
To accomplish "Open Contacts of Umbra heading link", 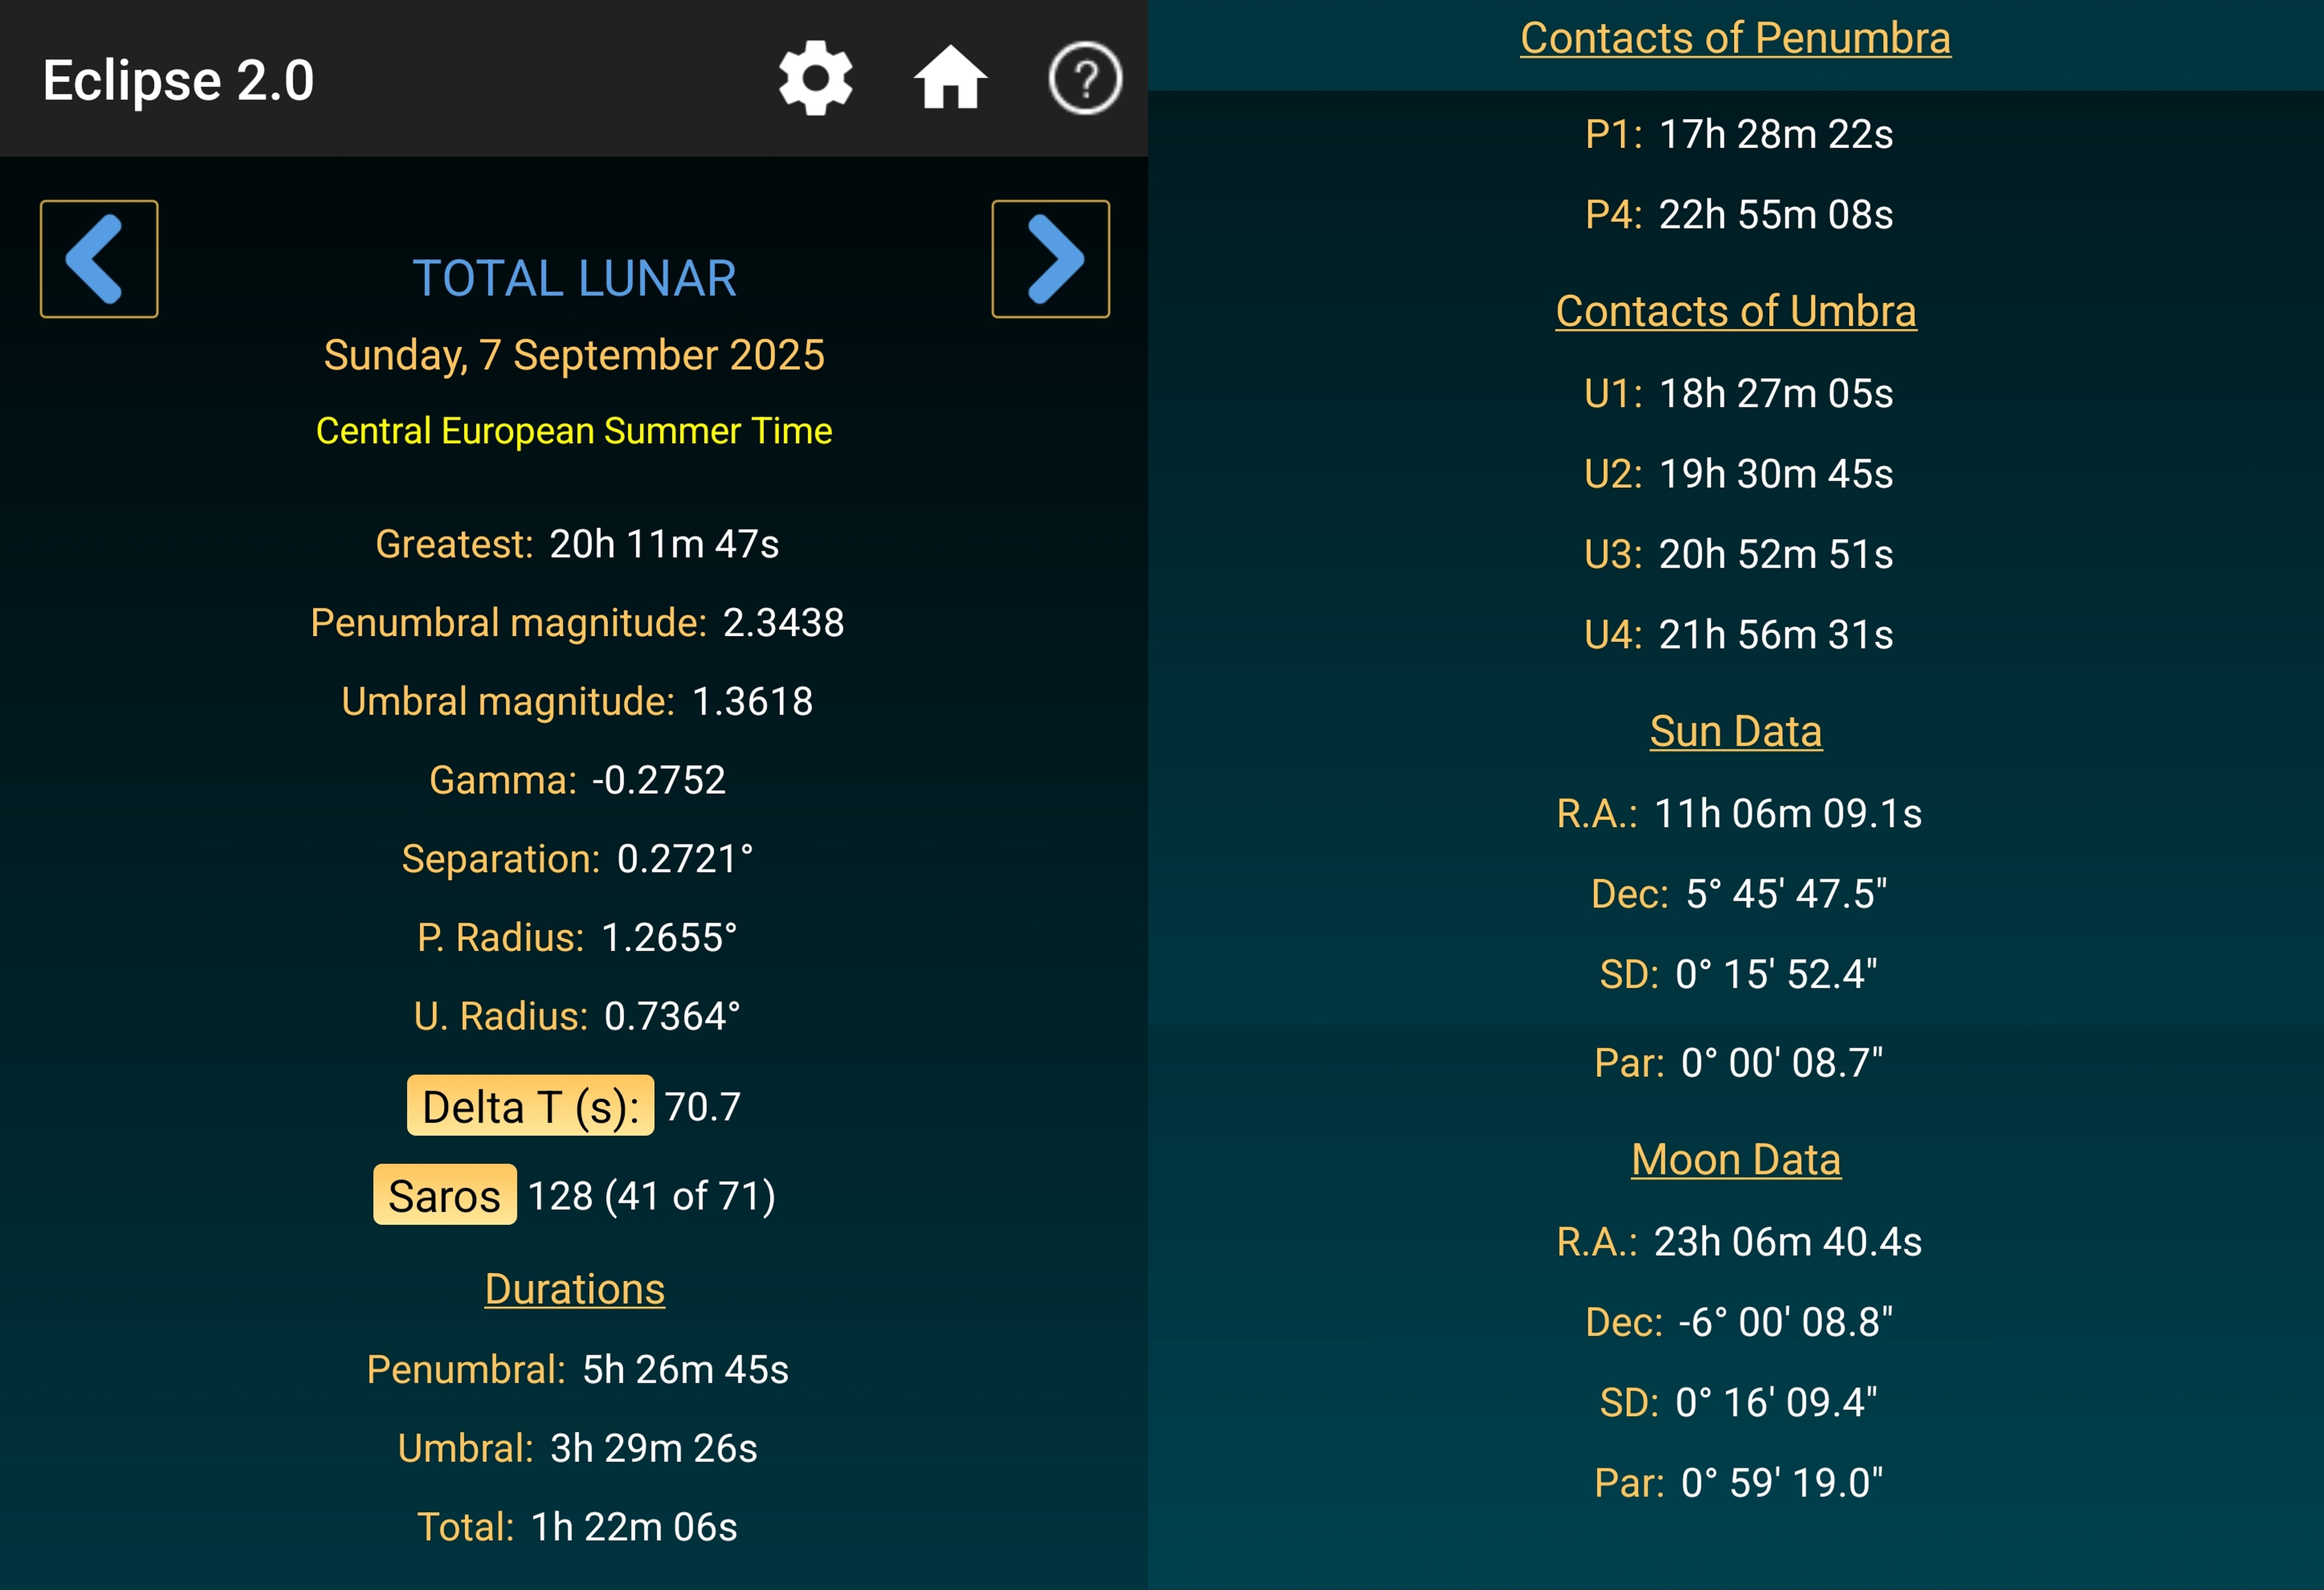I will pyautogui.click(x=1735, y=311).
